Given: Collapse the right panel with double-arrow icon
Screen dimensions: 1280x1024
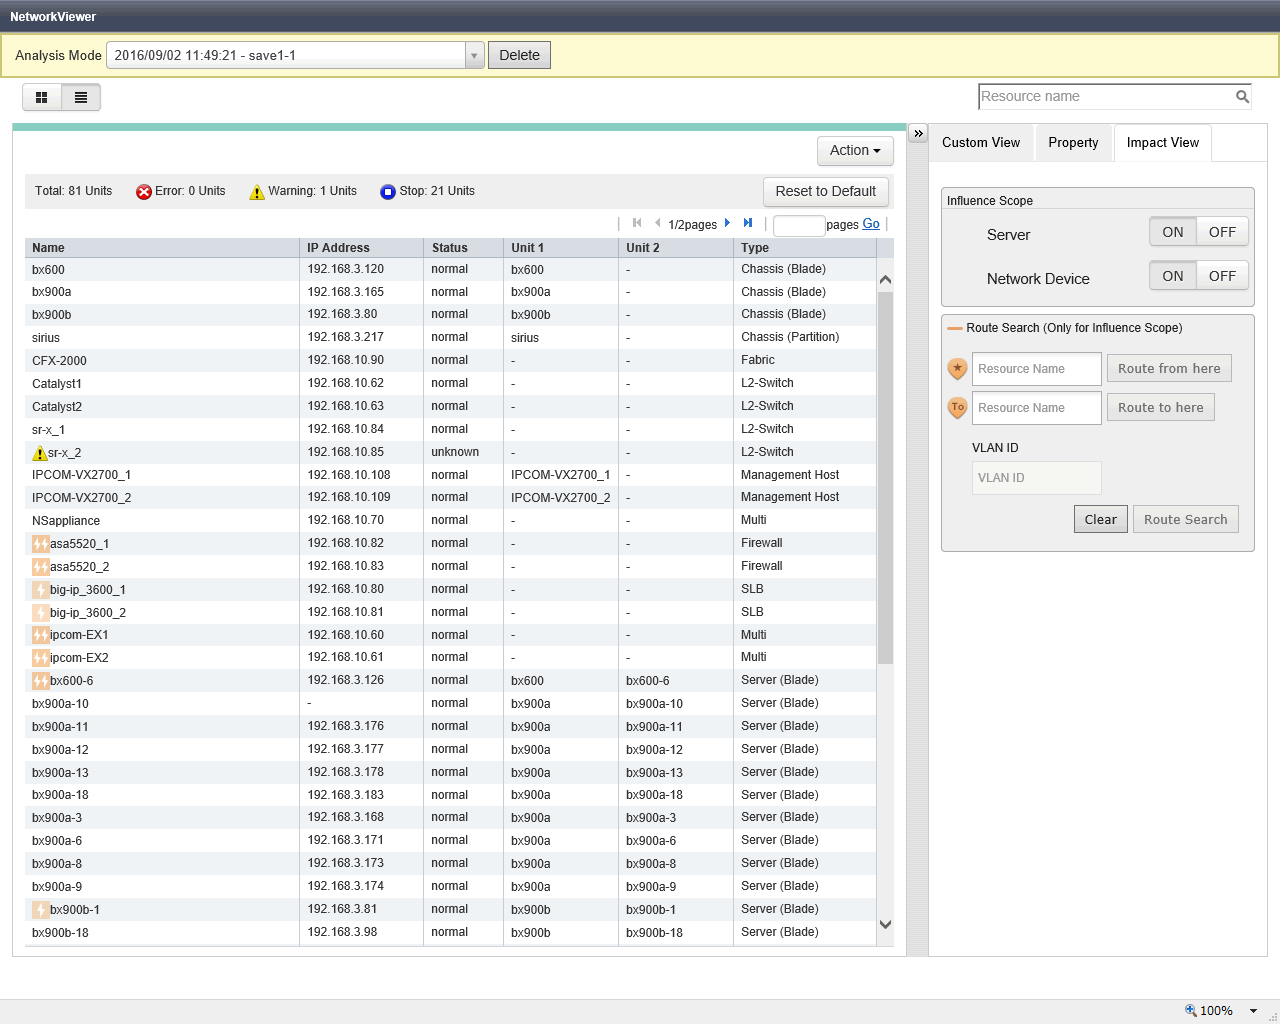Looking at the screenshot, I should click(918, 133).
